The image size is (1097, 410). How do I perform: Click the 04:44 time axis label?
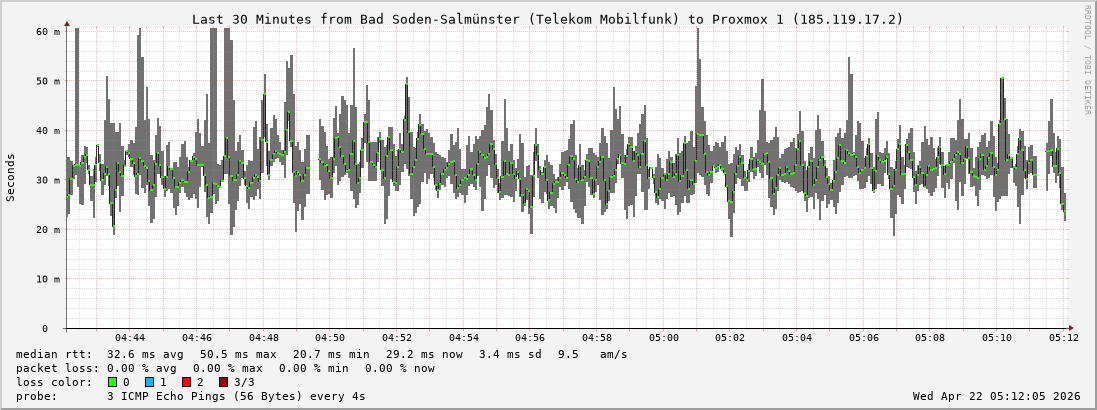130,338
